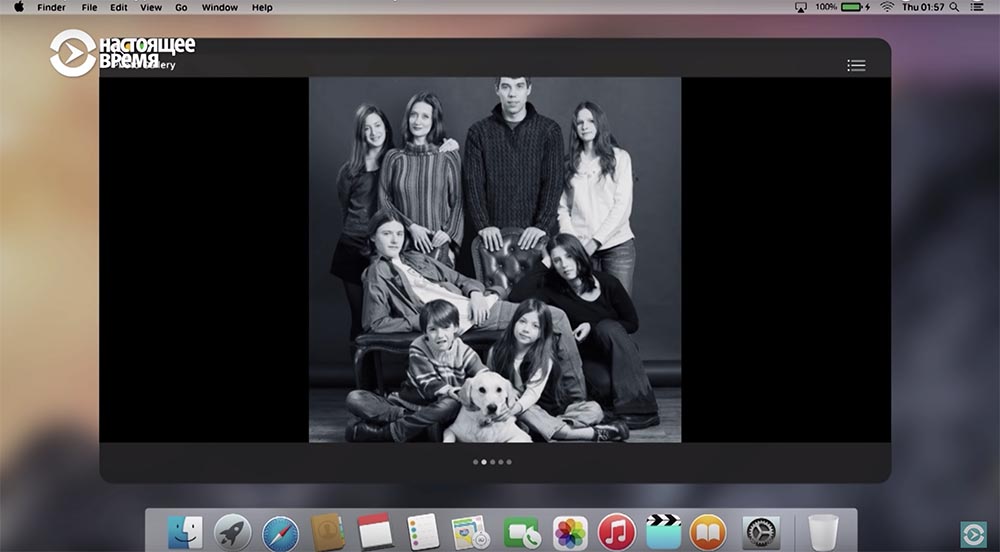
Task: Open Finder from the Dock
Action: [x=185, y=533]
